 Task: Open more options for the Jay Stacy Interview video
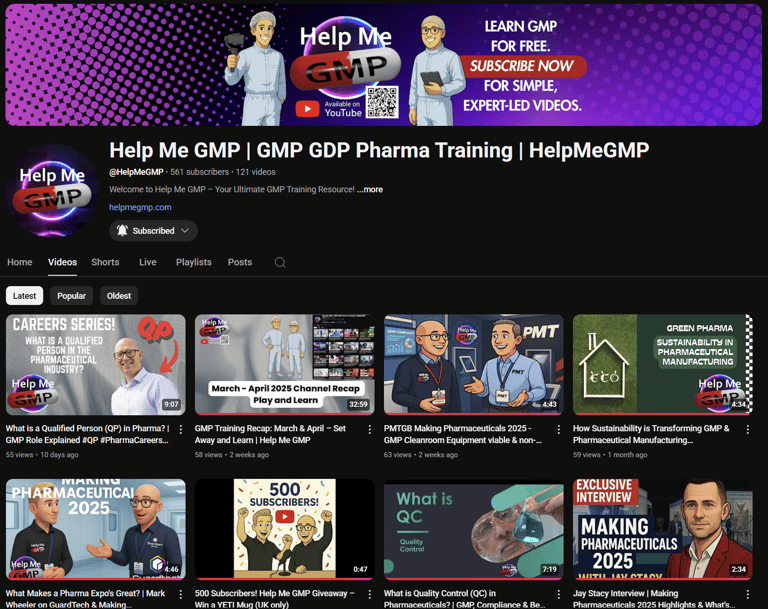click(748, 594)
